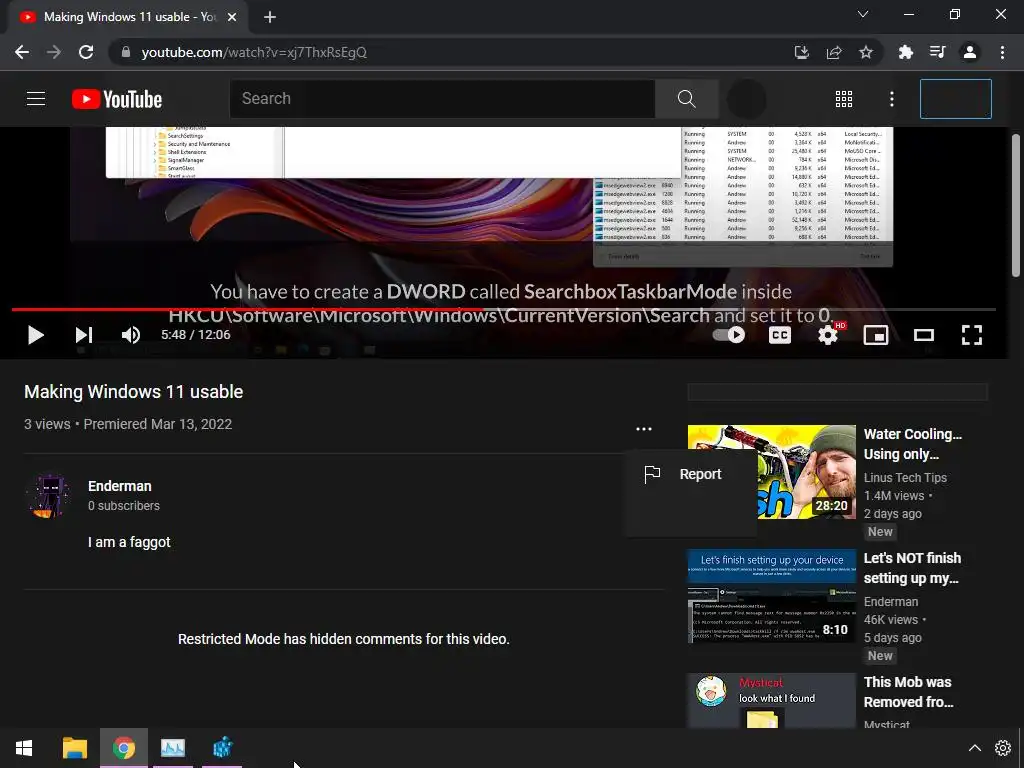The width and height of the screenshot is (1024, 768).
Task: View site information lock icon
Action: pos(125,52)
